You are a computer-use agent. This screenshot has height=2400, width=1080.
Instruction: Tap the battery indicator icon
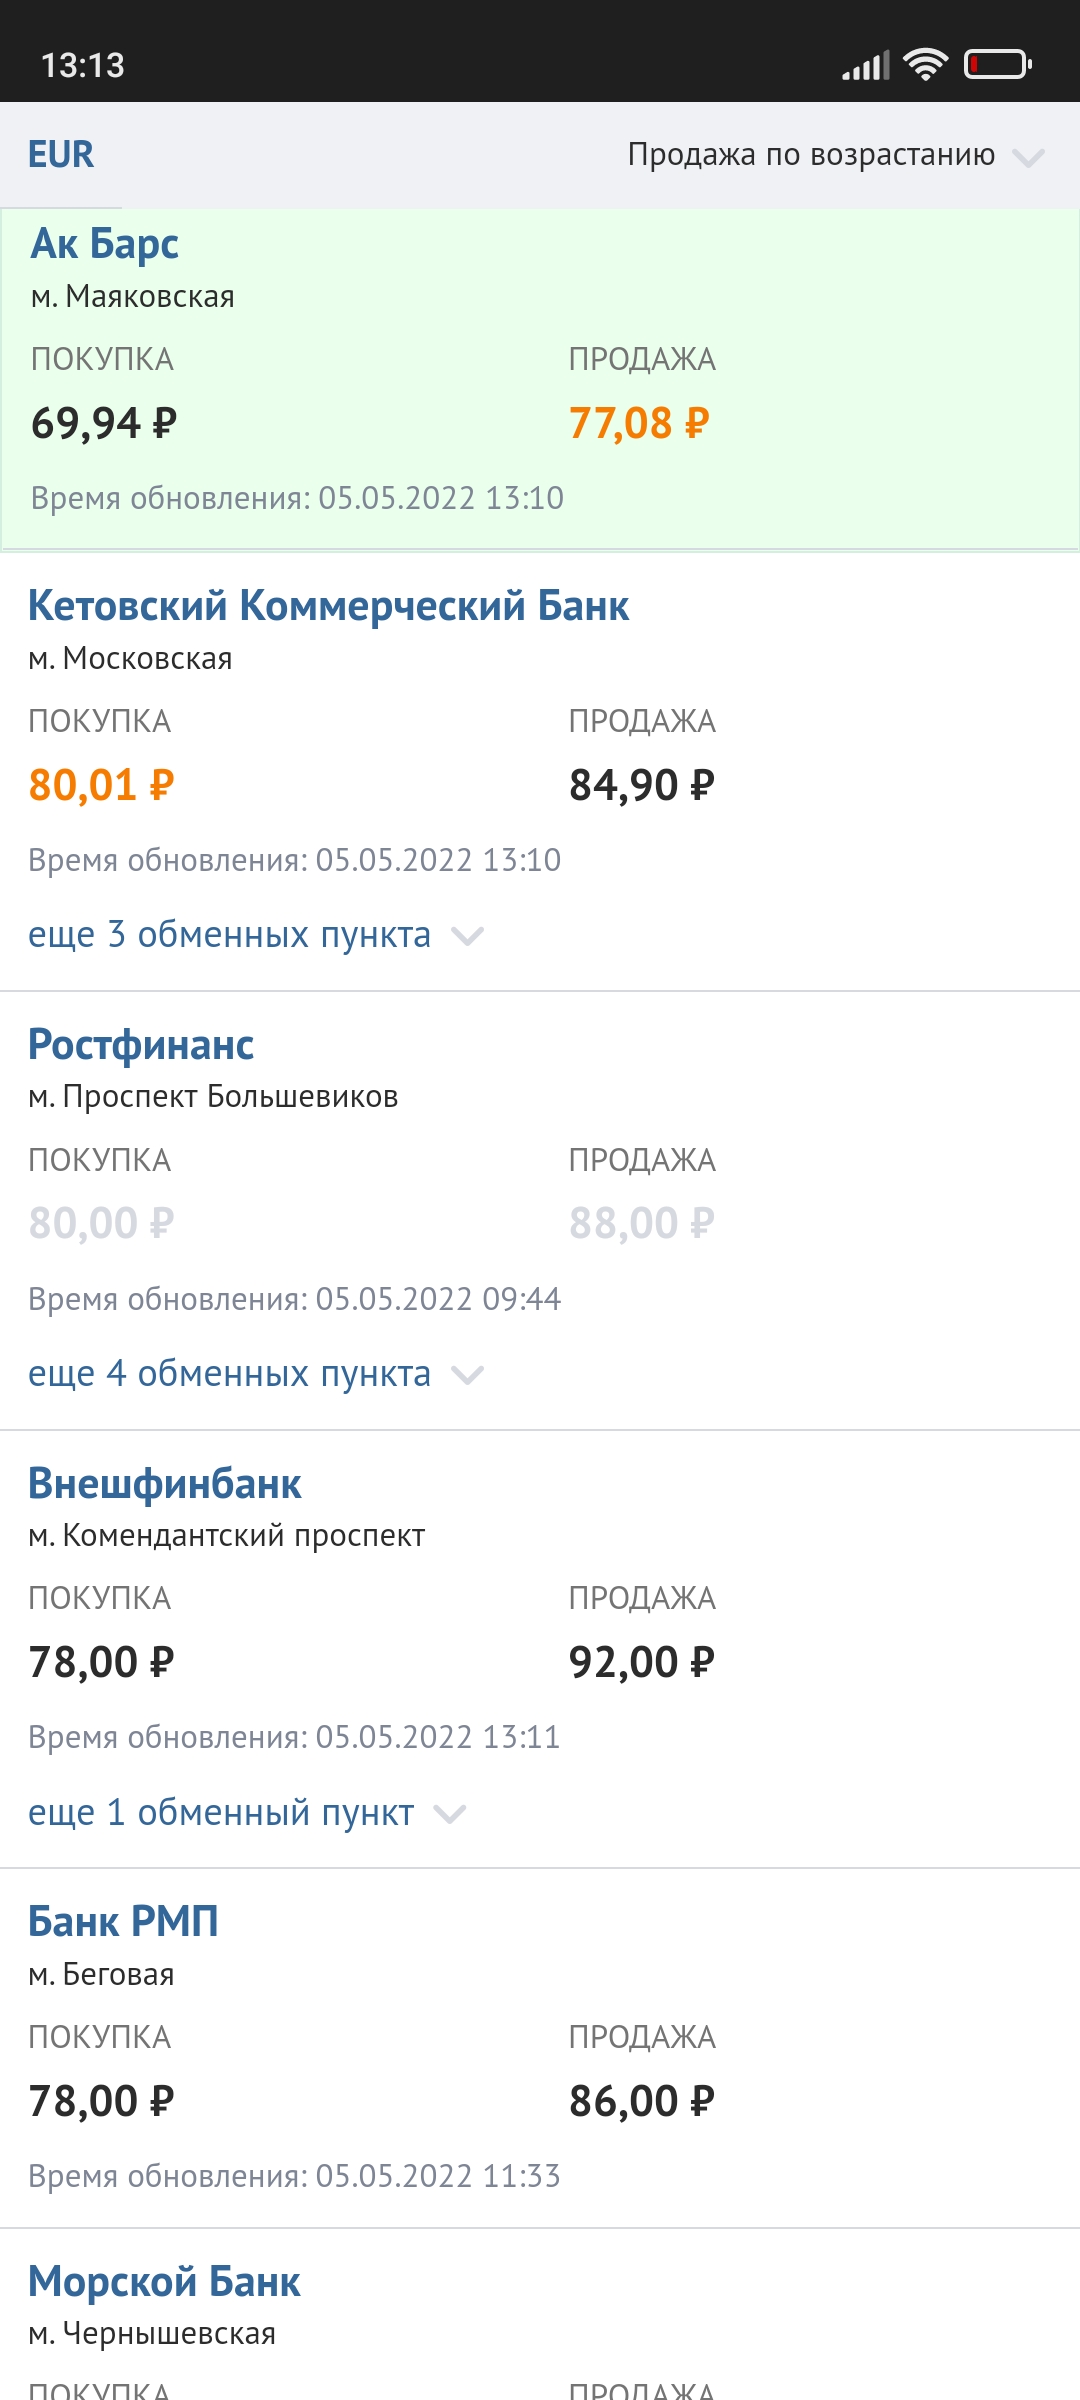[x=997, y=65]
